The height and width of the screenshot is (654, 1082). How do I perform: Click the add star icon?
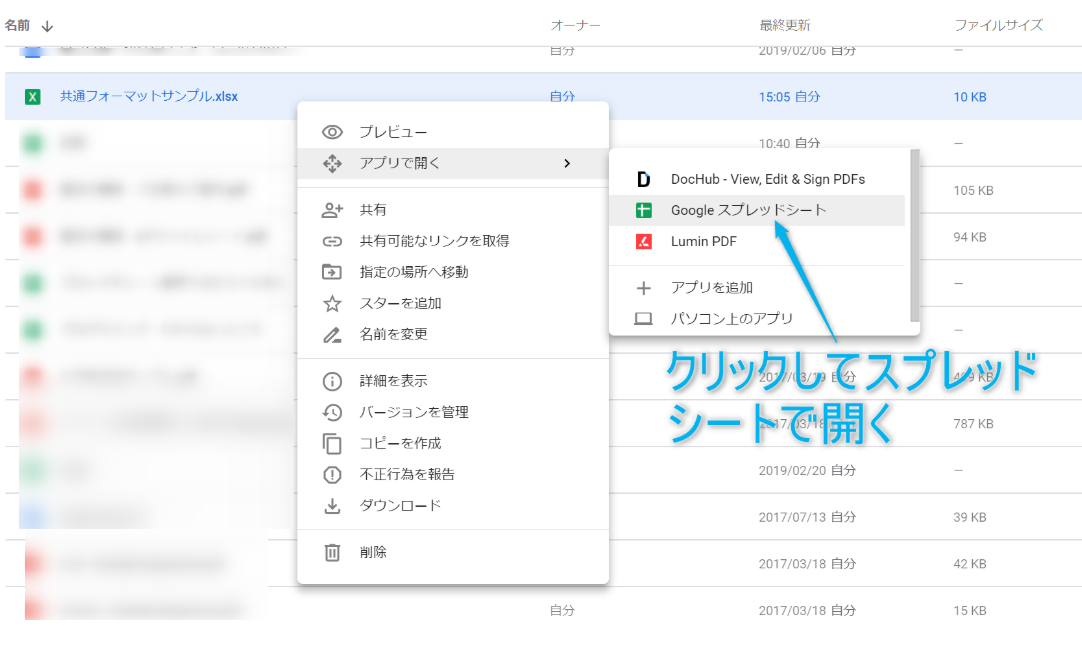pos(332,304)
